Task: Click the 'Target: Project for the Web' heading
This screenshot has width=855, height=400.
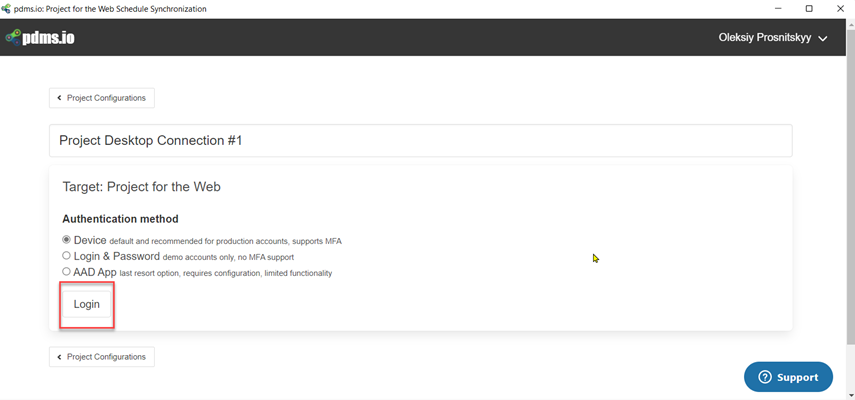Action: pos(141,187)
